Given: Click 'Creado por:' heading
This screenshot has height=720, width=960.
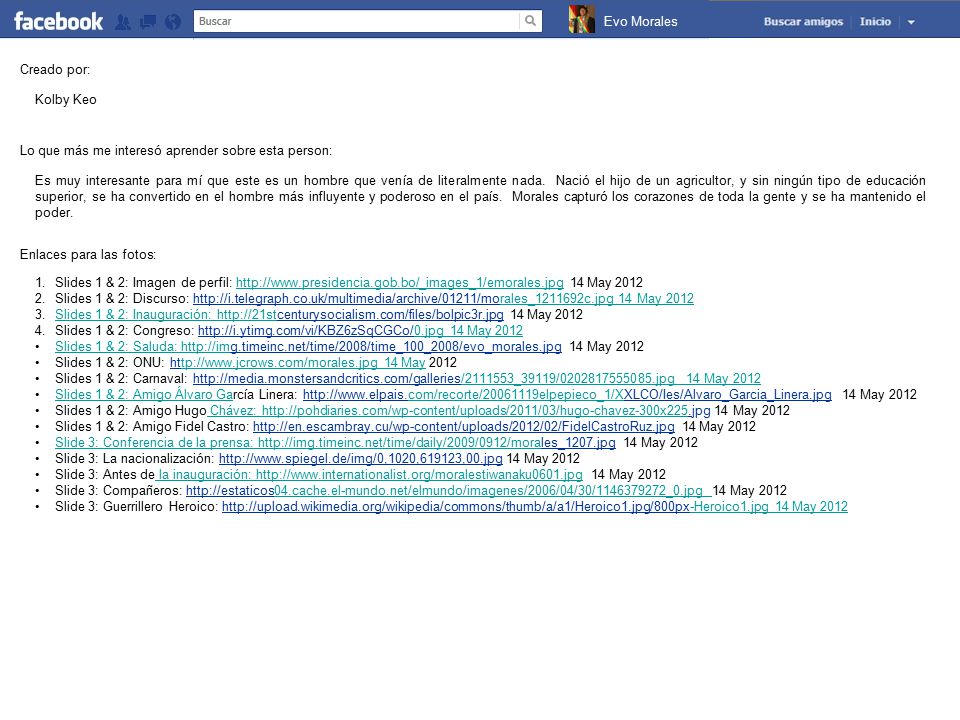Looking at the screenshot, I should pos(54,69).
